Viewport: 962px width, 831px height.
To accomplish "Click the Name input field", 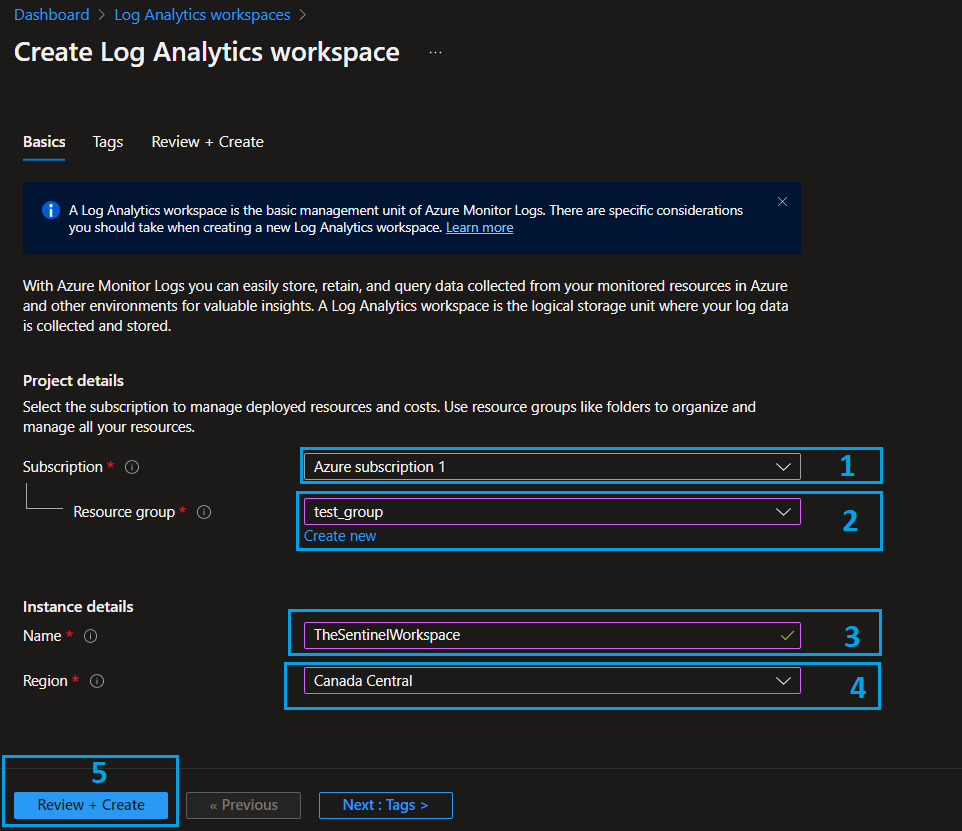I will (552, 635).
